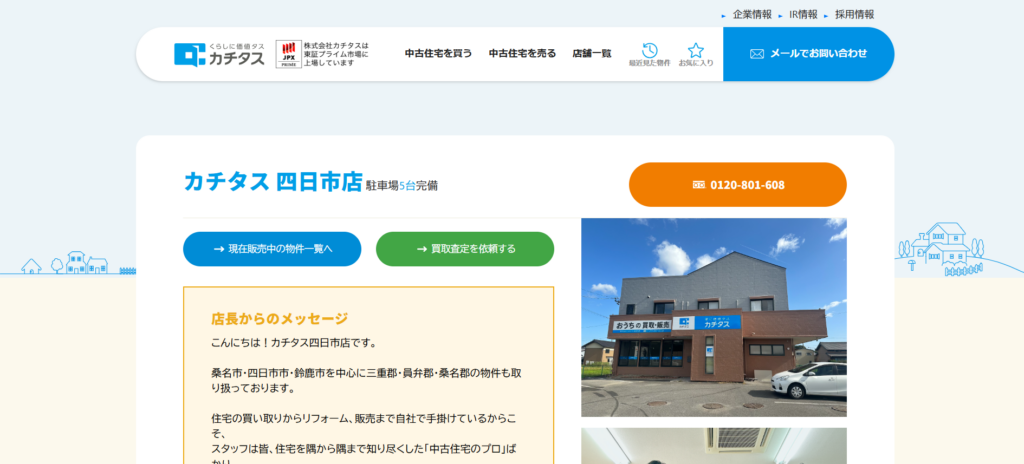Open 中古住宅を買う menu

pos(438,54)
